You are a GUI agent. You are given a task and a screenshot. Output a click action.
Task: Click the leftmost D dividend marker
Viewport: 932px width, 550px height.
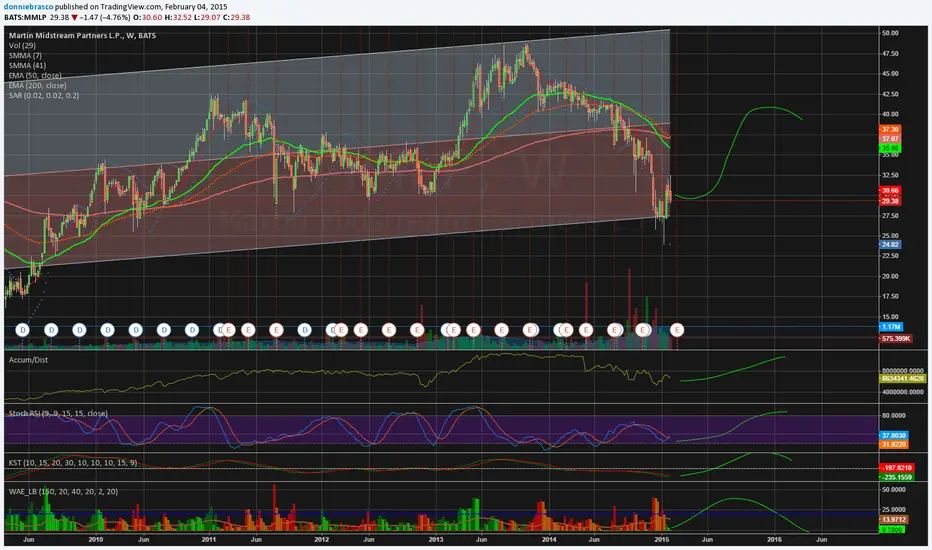tap(23, 330)
